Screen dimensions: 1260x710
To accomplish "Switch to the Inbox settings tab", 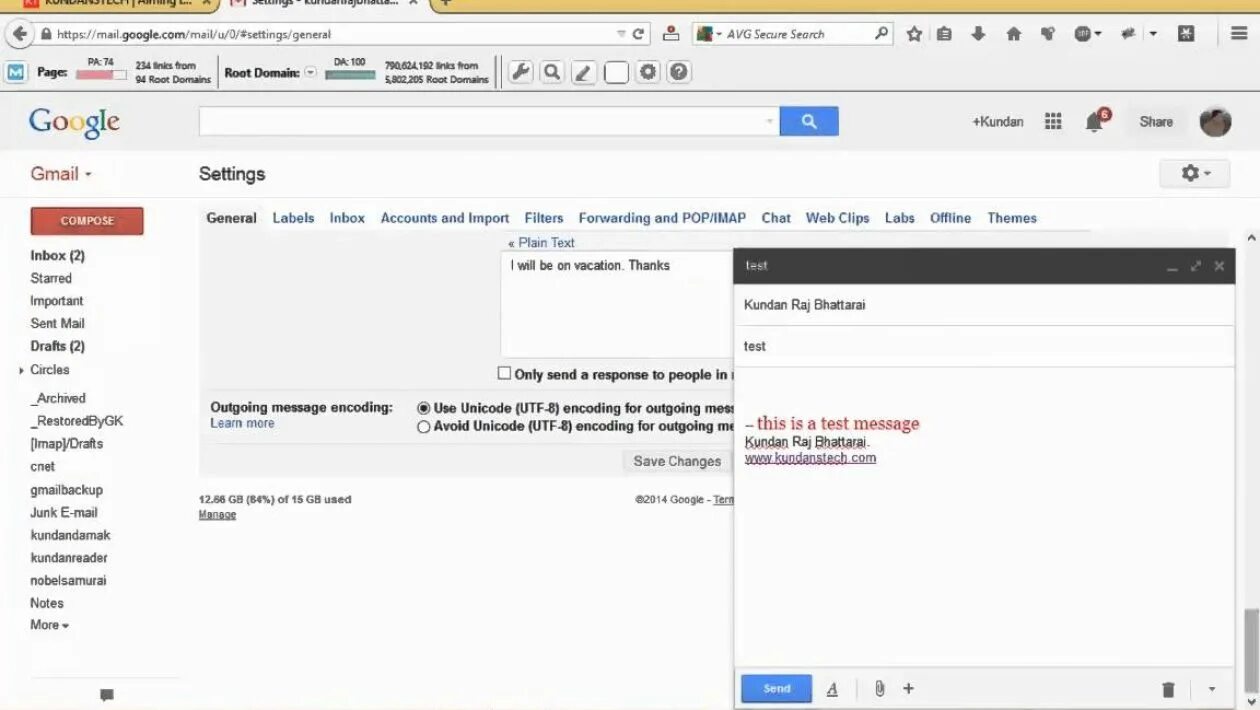I will [347, 218].
